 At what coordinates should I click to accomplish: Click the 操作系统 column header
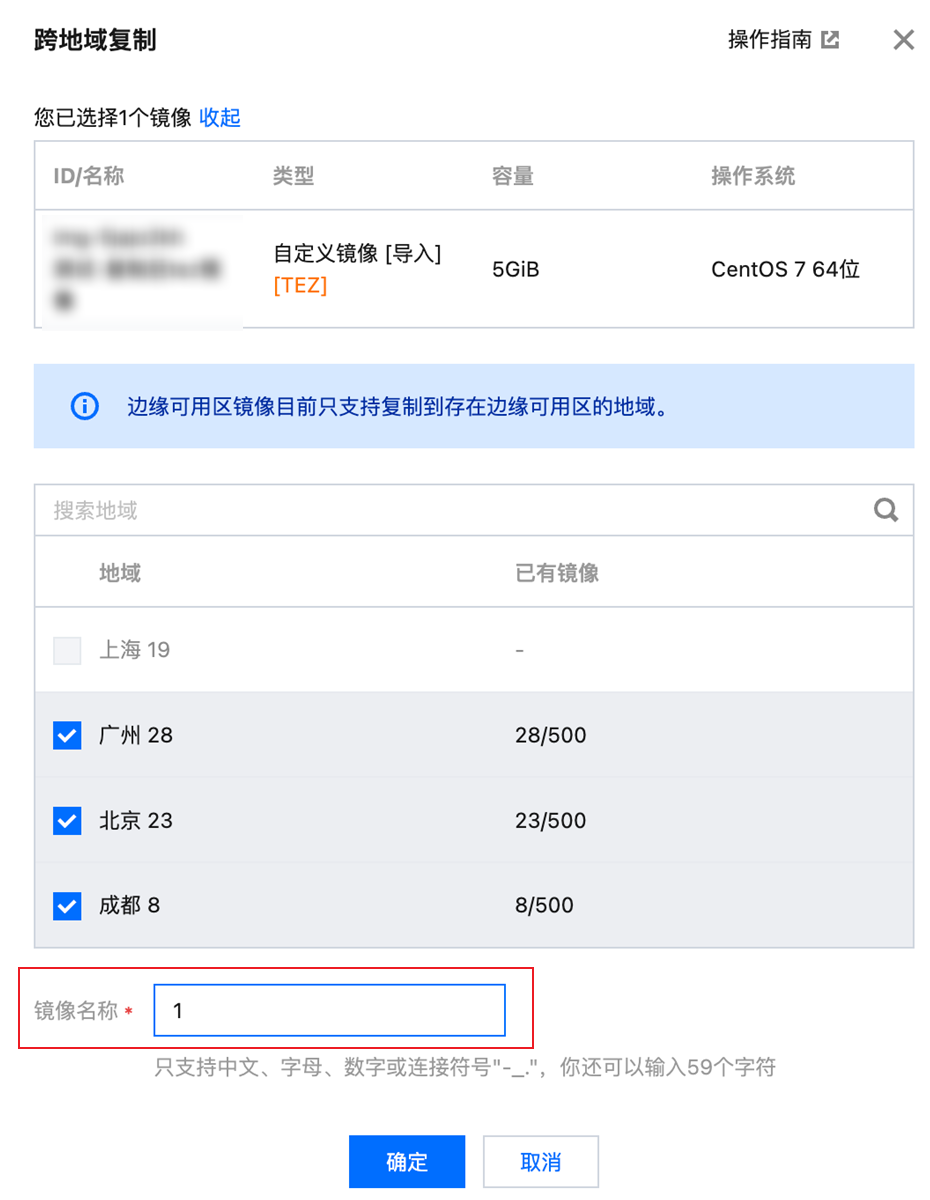tap(753, 176)
